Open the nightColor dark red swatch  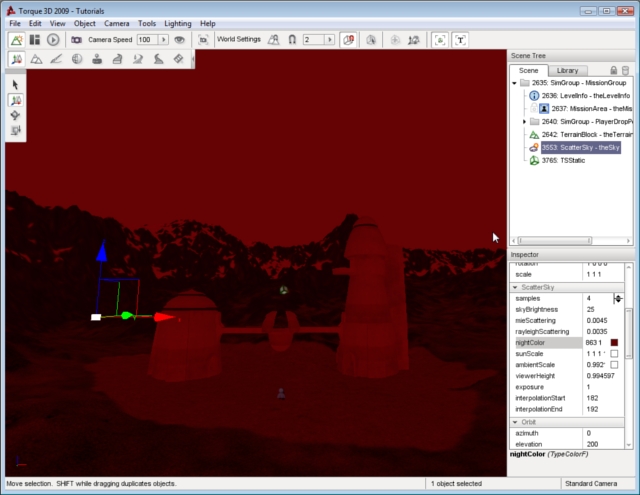(614, 342)
